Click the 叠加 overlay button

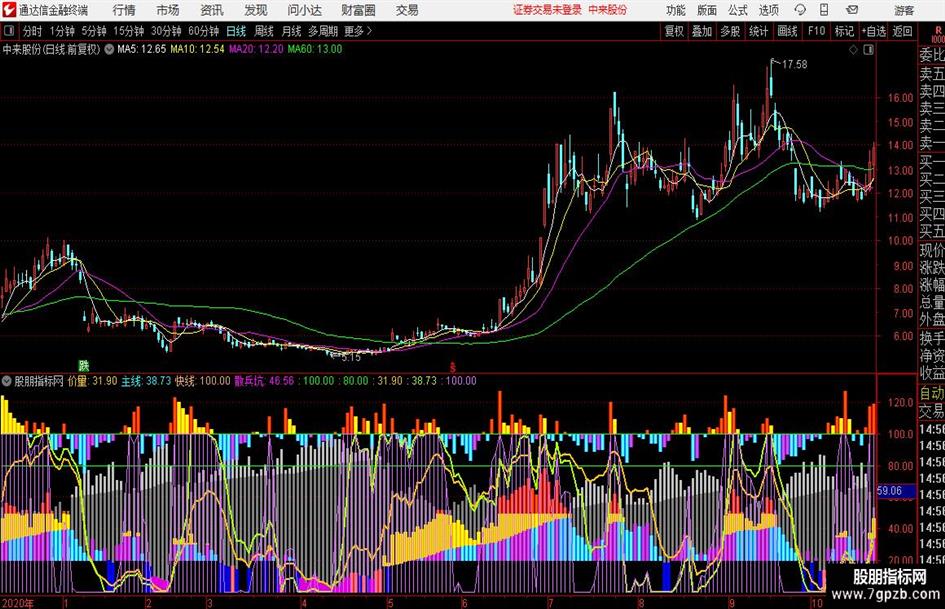click(702, 31)
